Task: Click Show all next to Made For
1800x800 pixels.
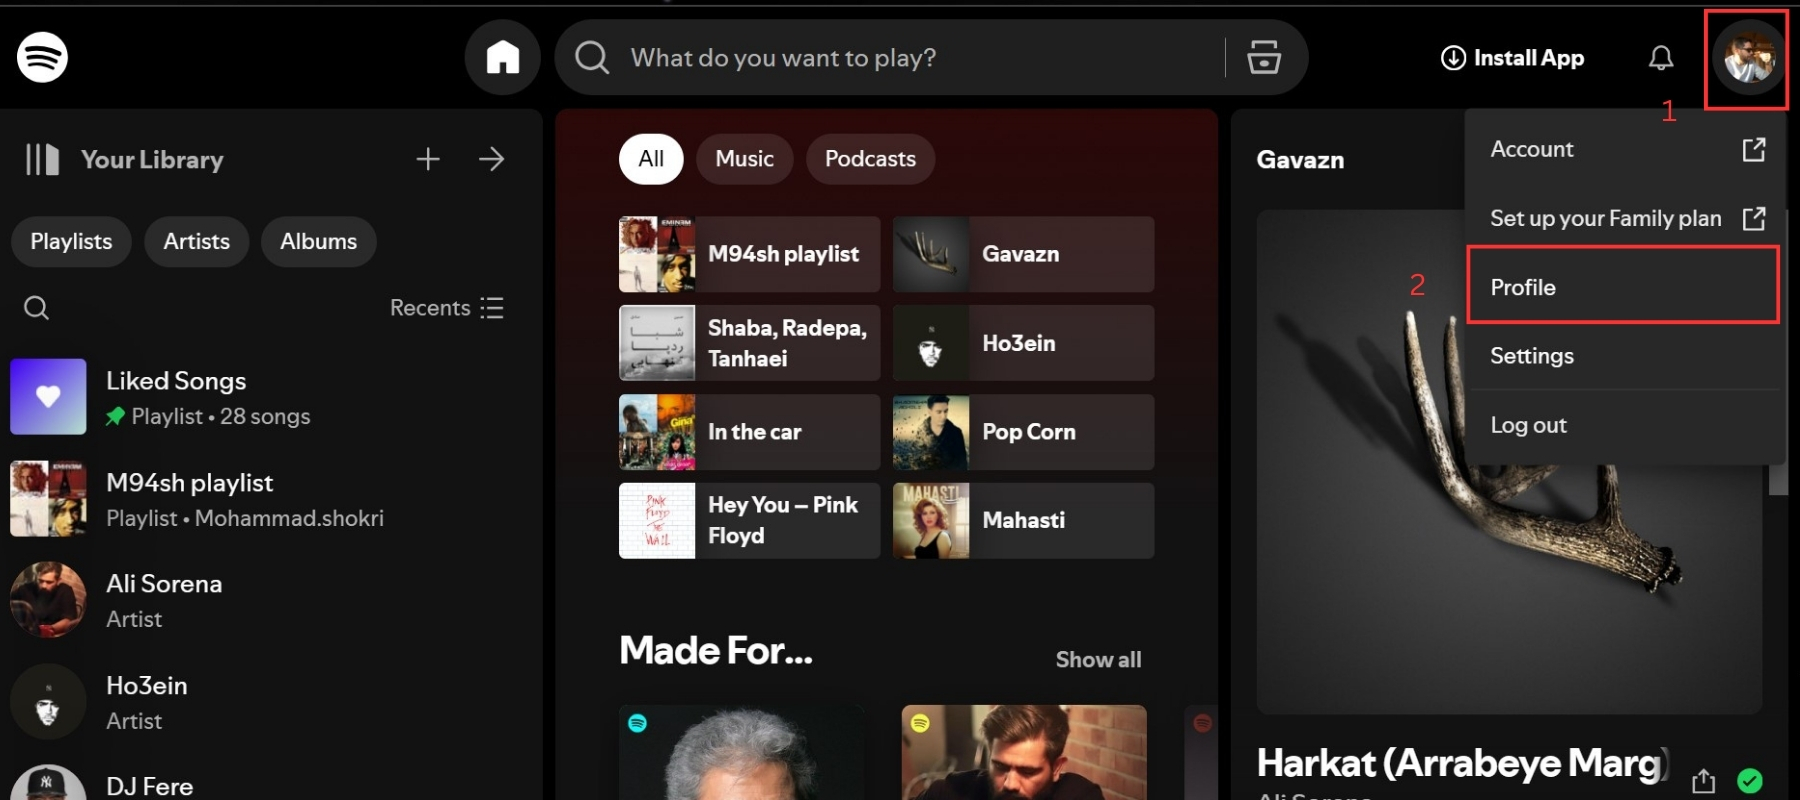Action: pyautogui.click(x=1098, y=660)
